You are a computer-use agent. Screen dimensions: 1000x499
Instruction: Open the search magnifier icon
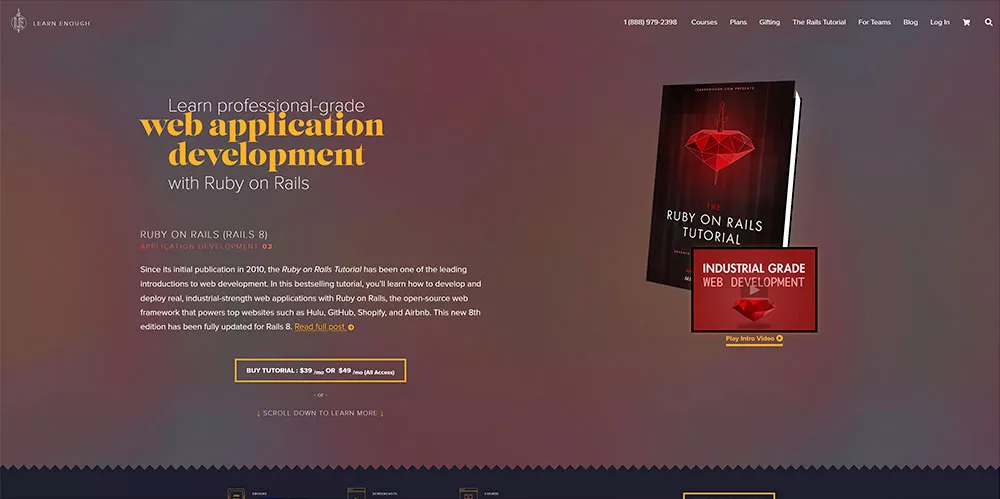pos(989,22)
